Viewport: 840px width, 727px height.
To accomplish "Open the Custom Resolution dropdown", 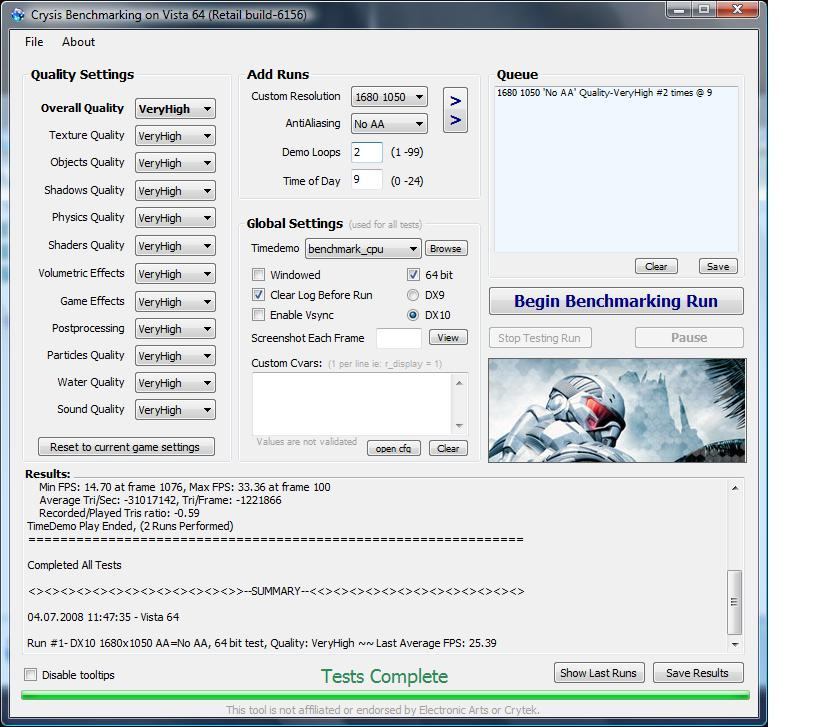I will point(389,97).
